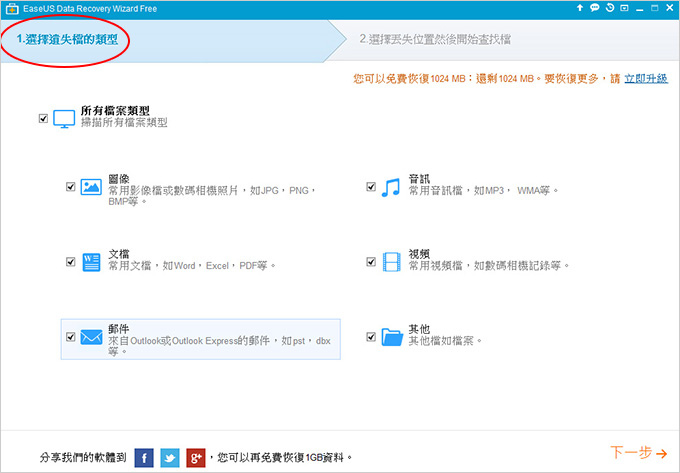Screen dimensions: 680x473
Task: Click the 數碼相機記錄 video description text
Action: tap(489, 266)
